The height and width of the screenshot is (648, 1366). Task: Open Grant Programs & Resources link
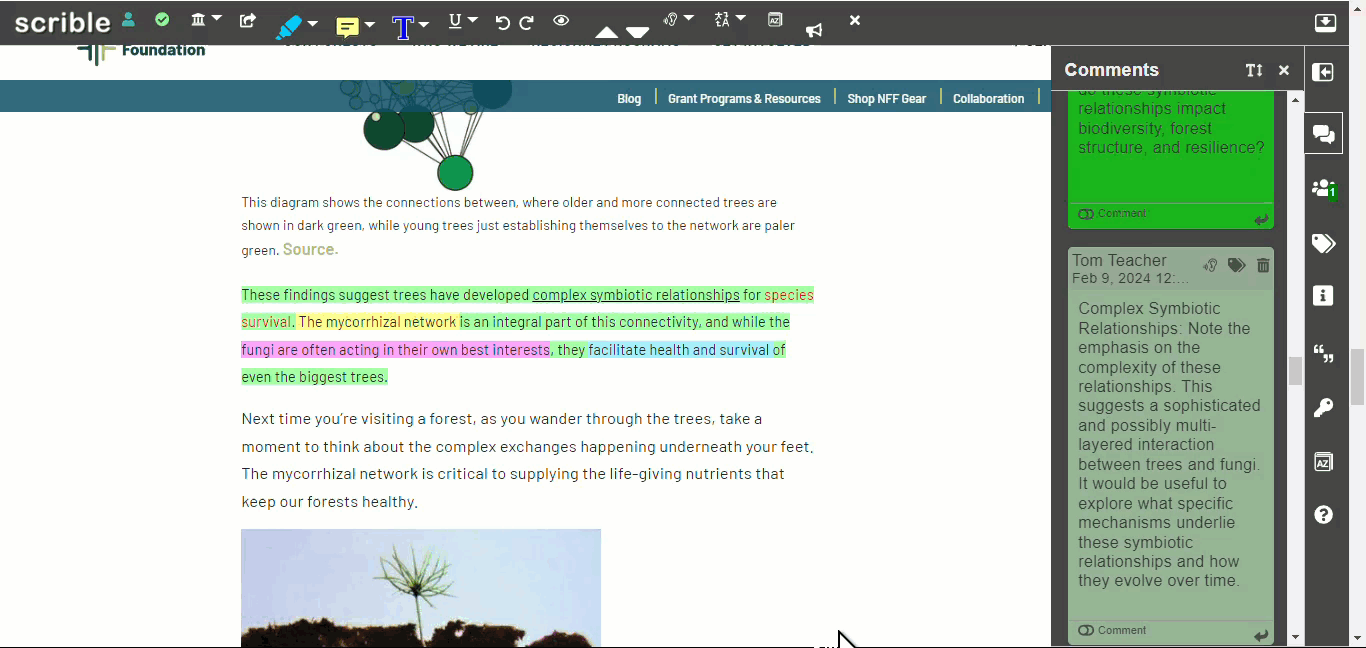pyautogui.click(x=744, y=98)
